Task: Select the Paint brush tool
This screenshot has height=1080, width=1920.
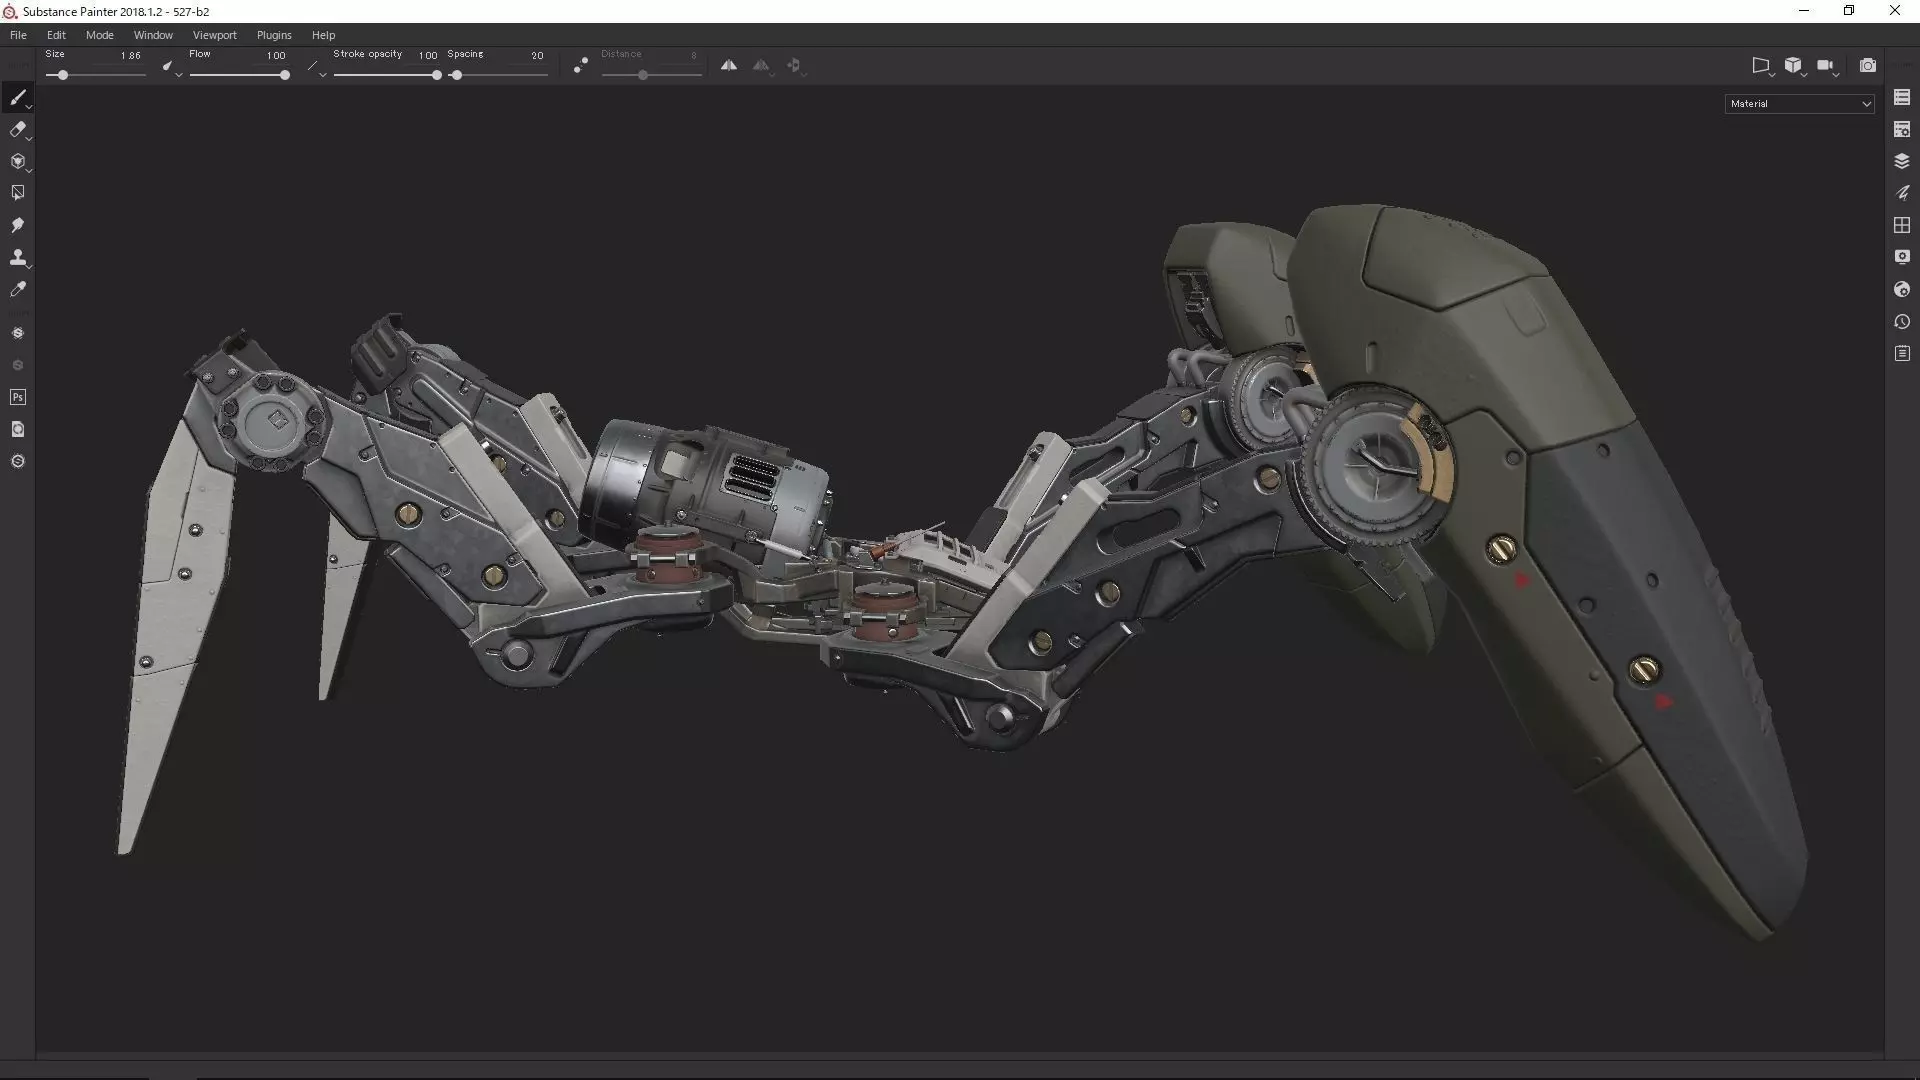Action: [x=17, y=97]
